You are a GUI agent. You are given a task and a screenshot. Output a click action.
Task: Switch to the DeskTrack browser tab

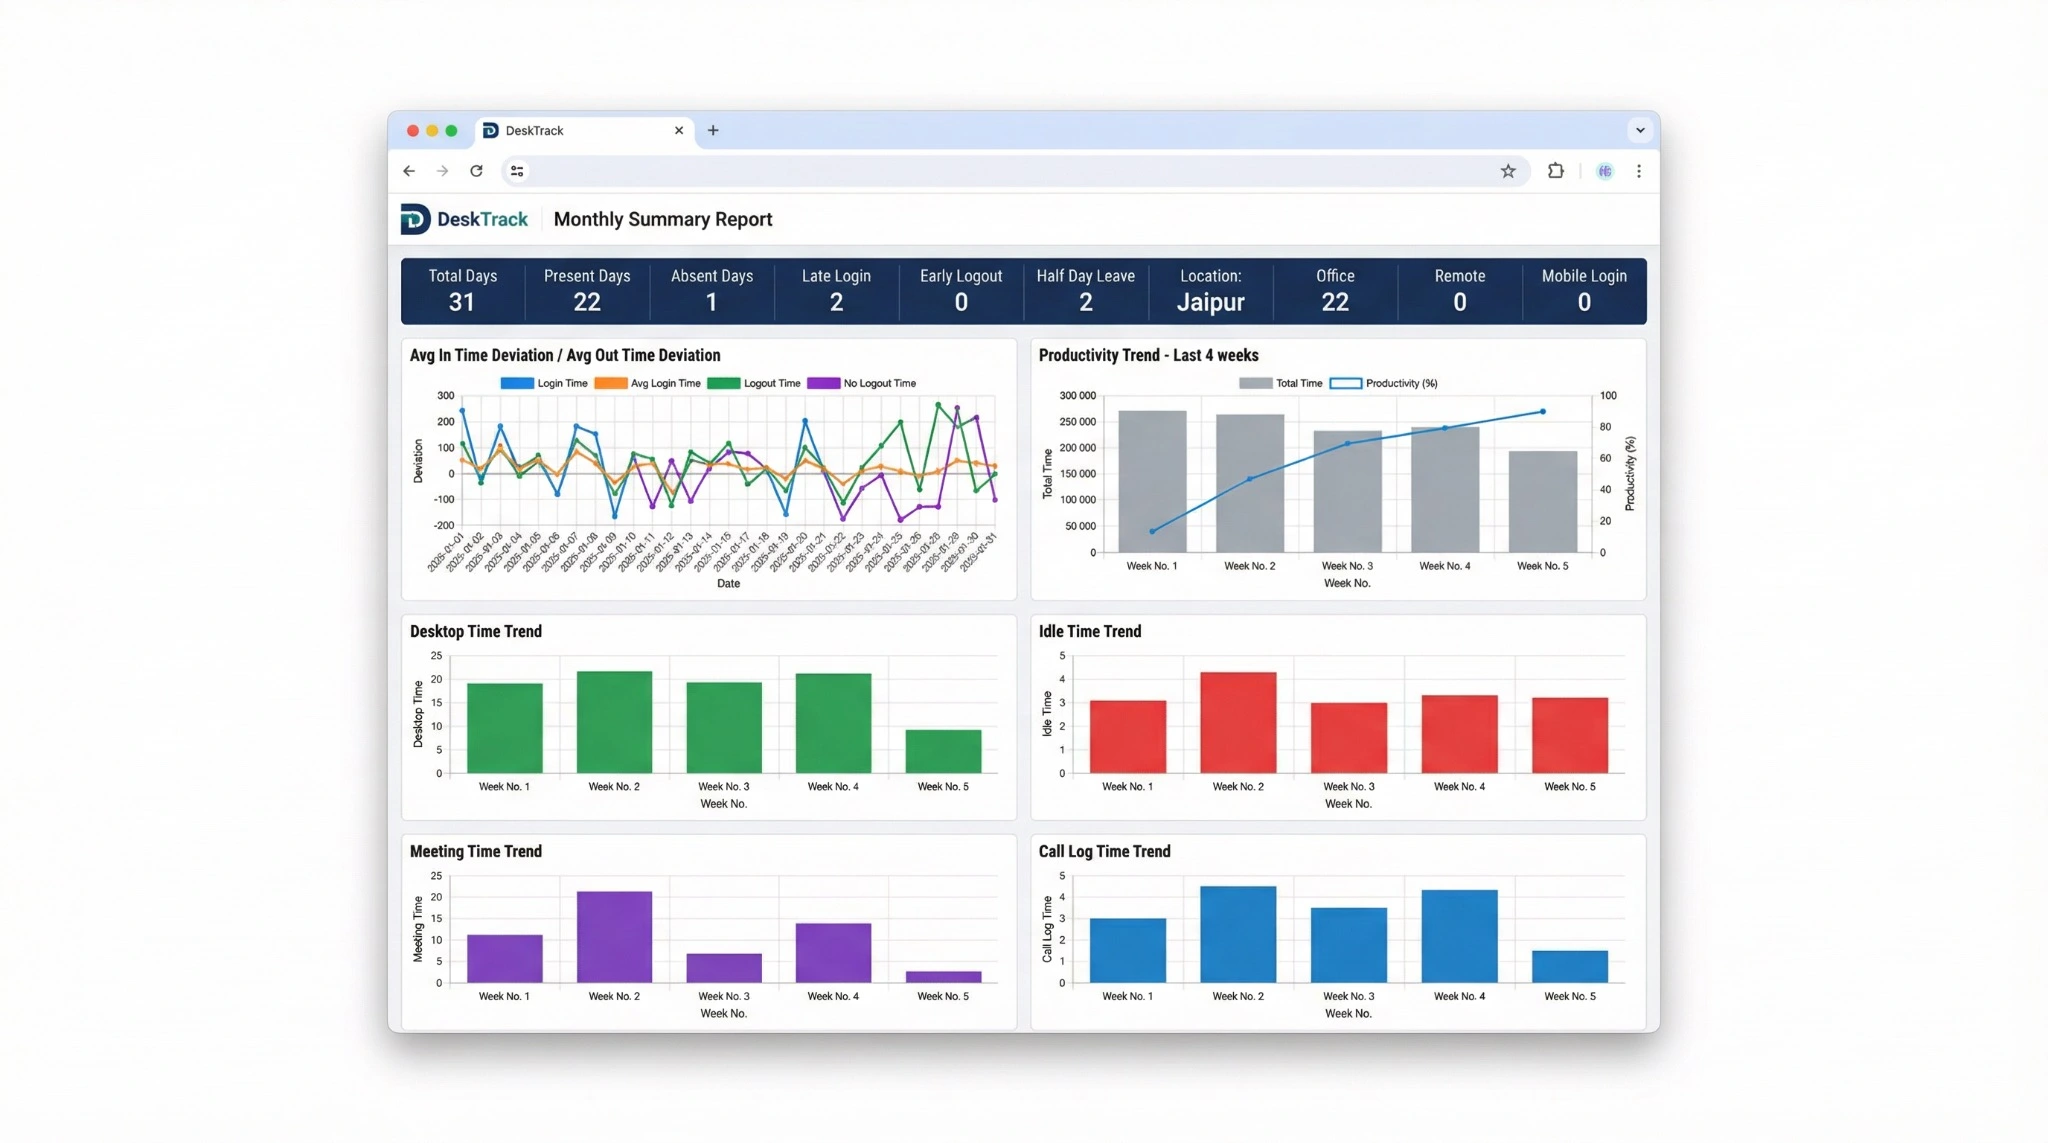click(560, 130)
